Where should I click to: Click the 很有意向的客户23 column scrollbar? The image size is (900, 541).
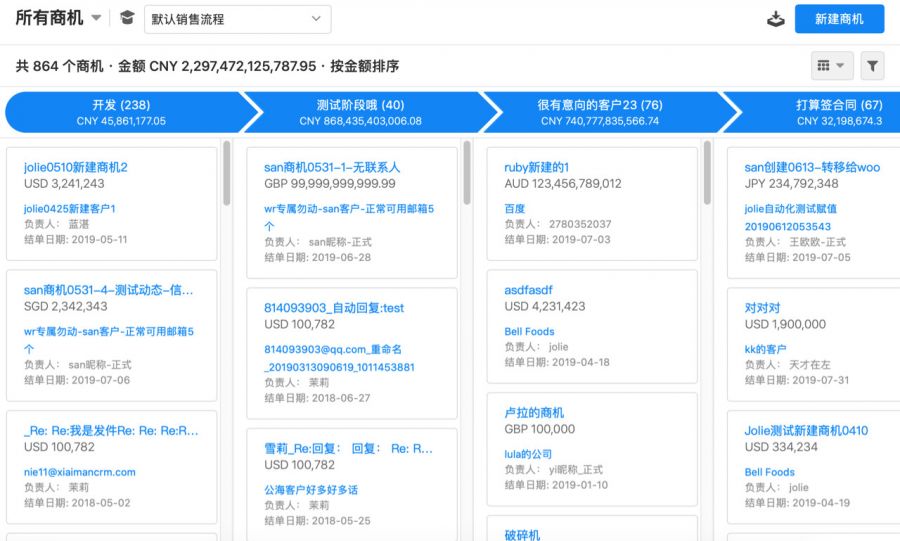click(x=707, y=173)
